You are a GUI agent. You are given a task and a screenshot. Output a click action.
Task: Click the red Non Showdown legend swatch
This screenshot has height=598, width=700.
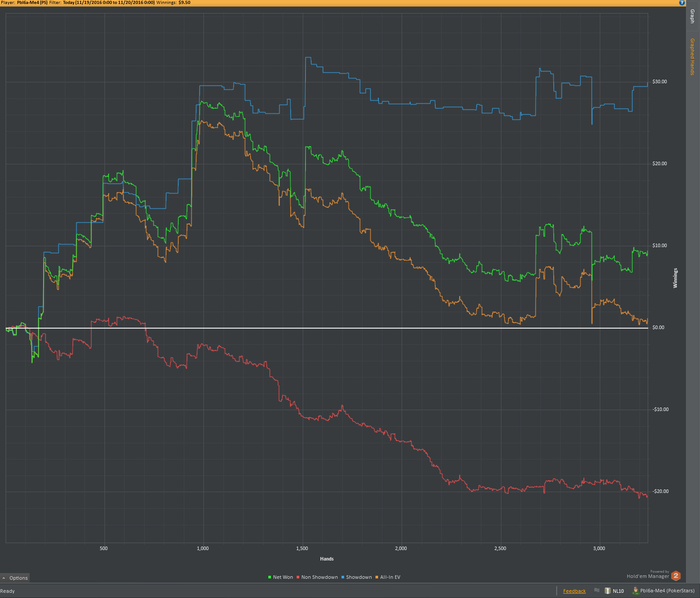click(298, 577)
